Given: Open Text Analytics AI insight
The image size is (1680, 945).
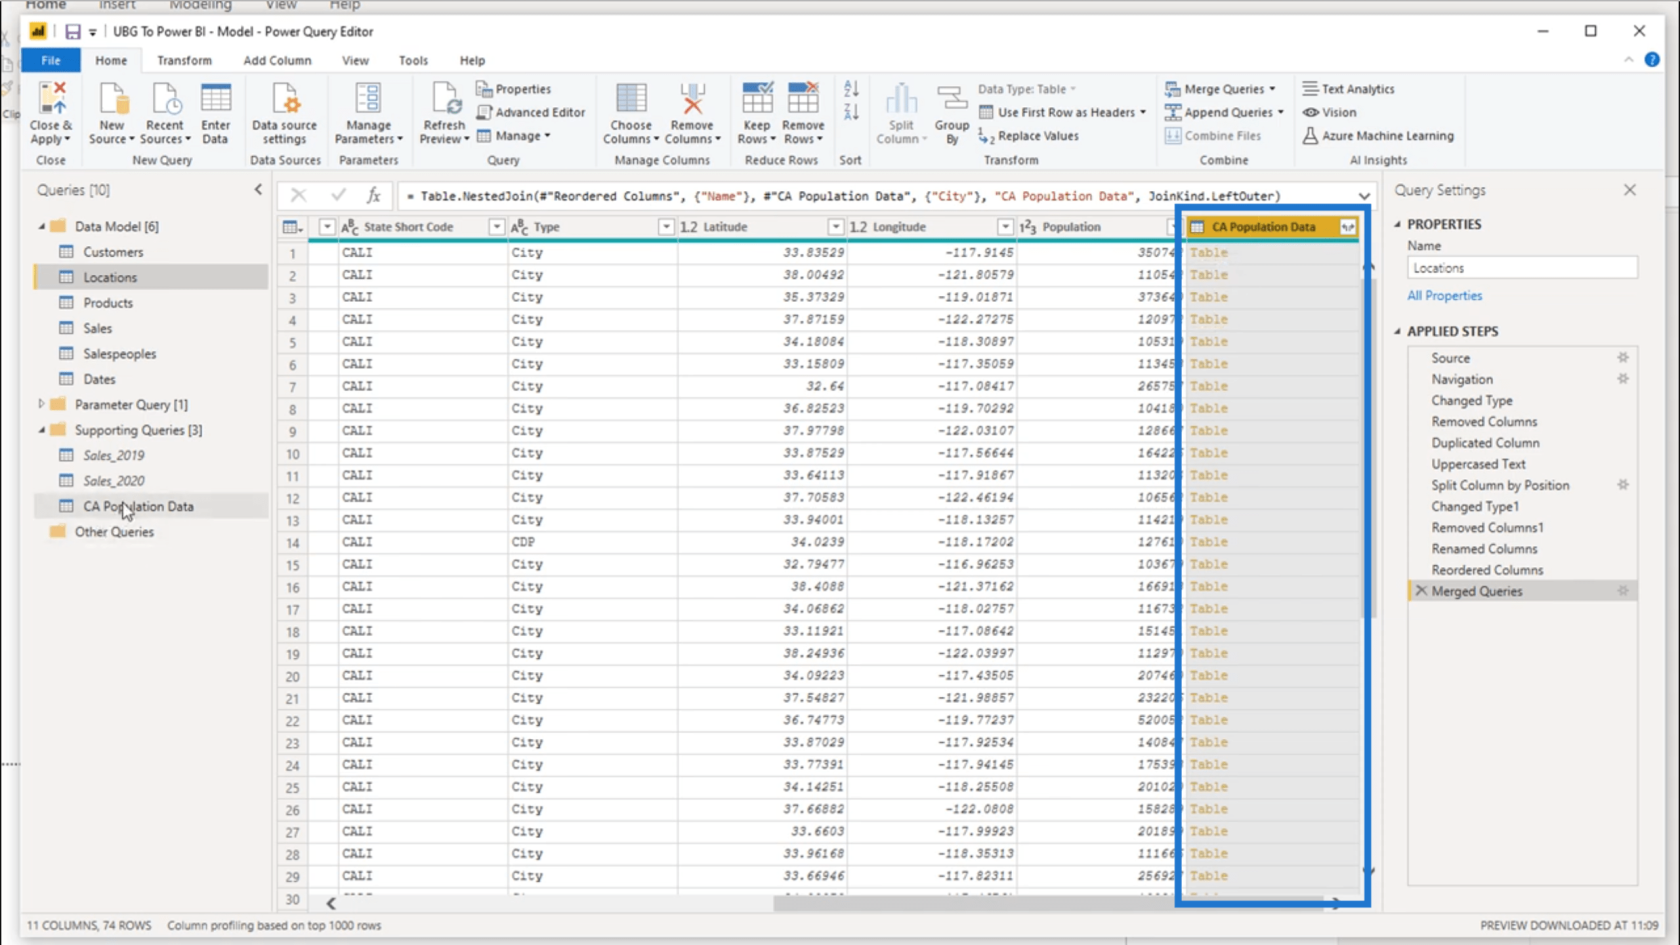Looking at the screenshot, I should pyautogui.click(x=1348, y=89).
